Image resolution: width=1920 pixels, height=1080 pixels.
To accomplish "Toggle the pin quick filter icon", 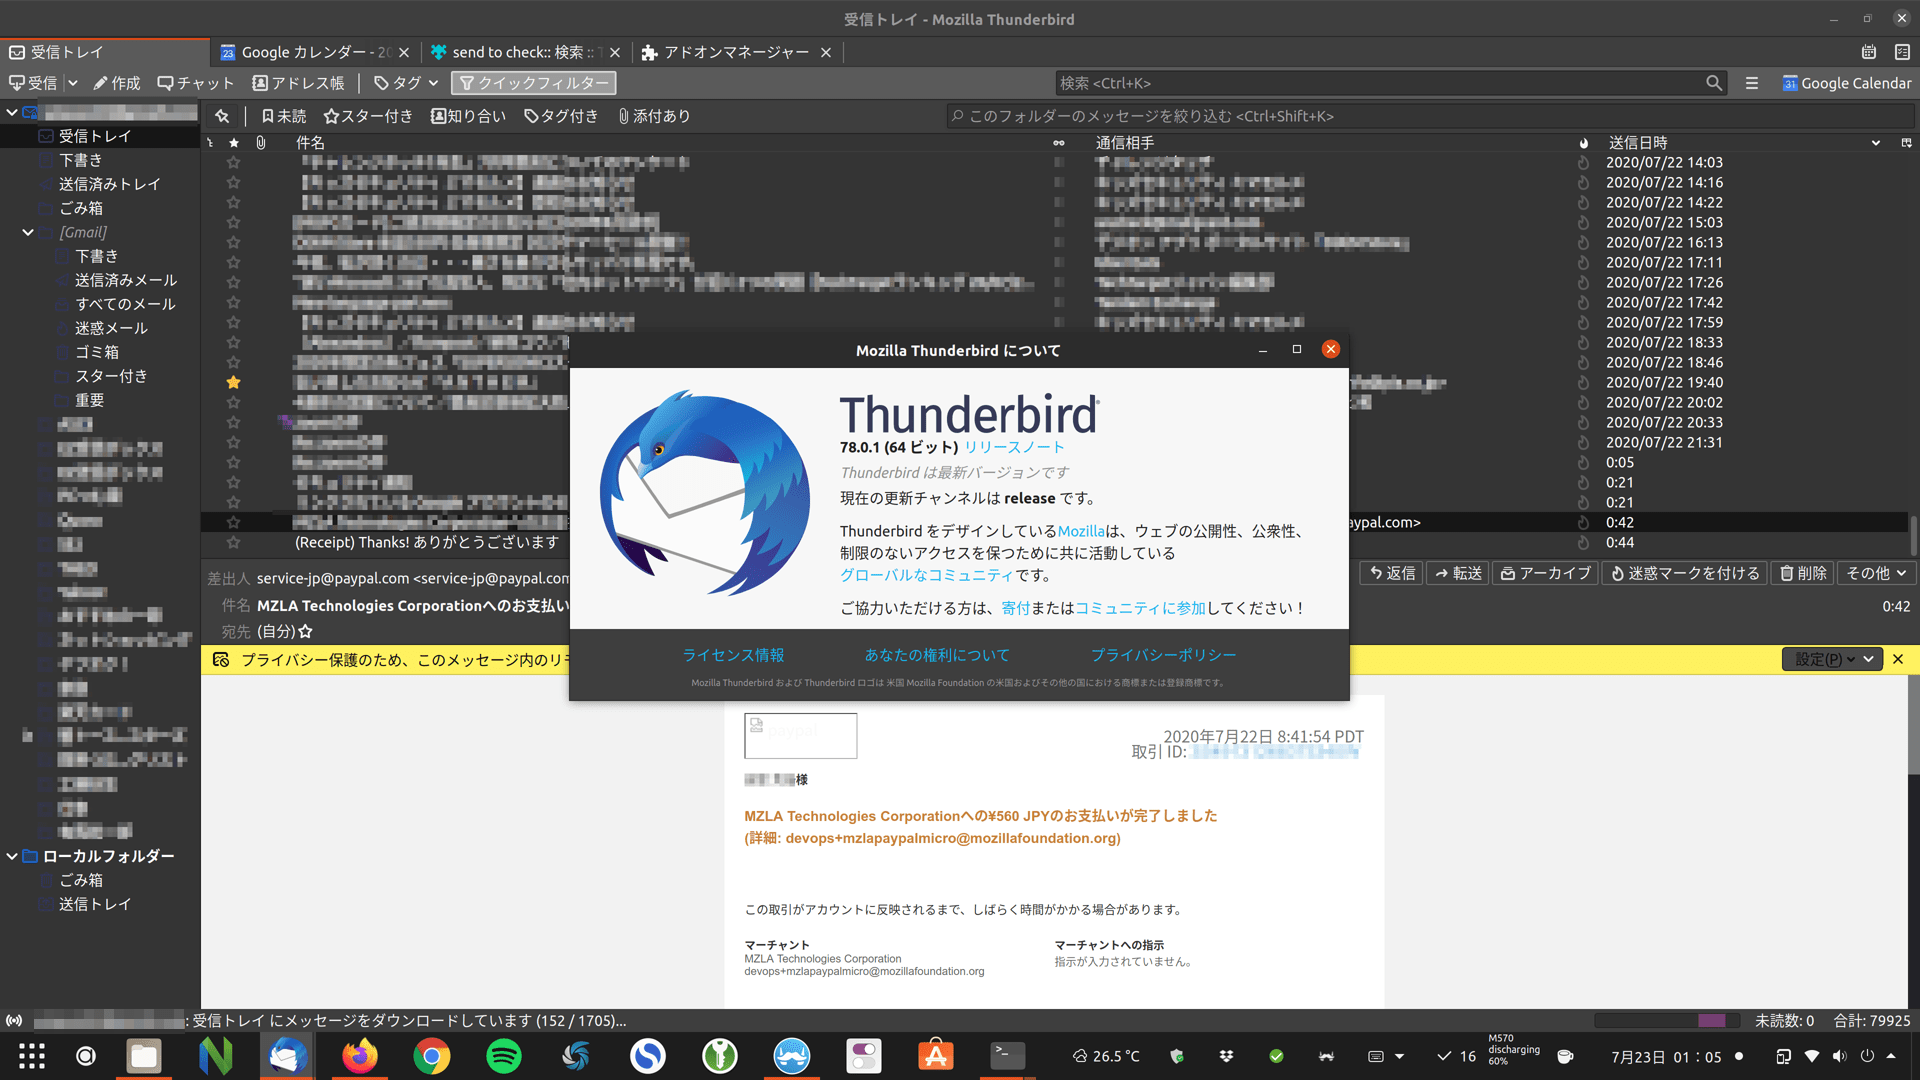I will point(222,116).
